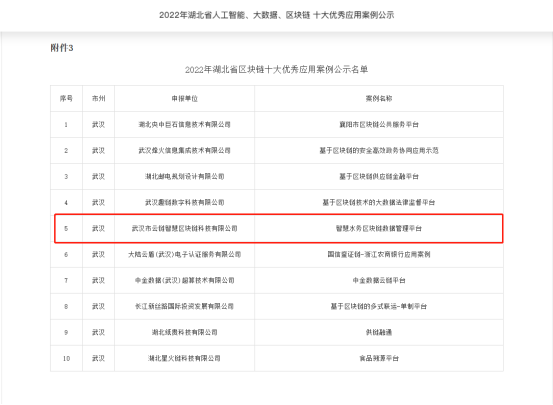Select 武汉趣链数字科技有限公司 cell
Image resolution: width=553 pixels, height=405 pixels.
184,202
